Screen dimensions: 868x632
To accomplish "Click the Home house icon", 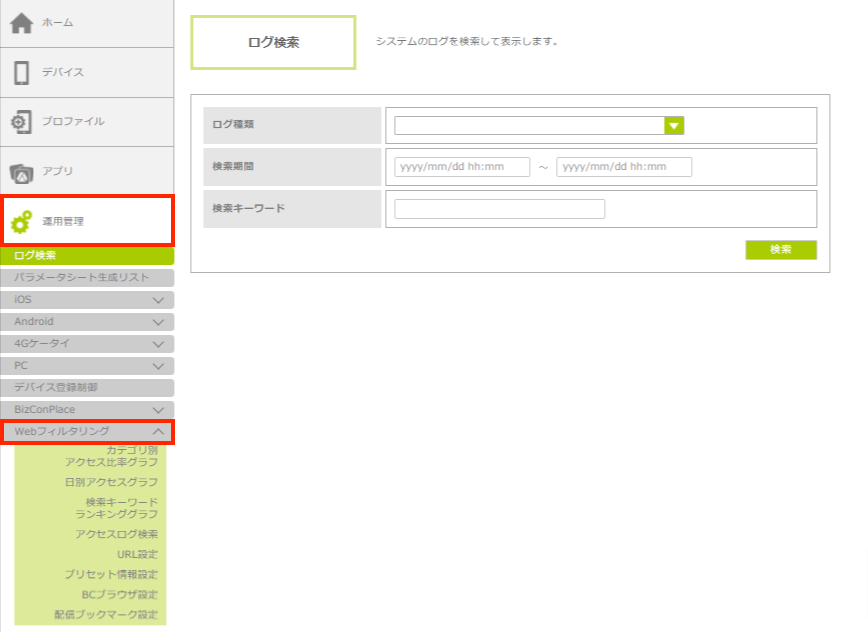I will [21, 22].
